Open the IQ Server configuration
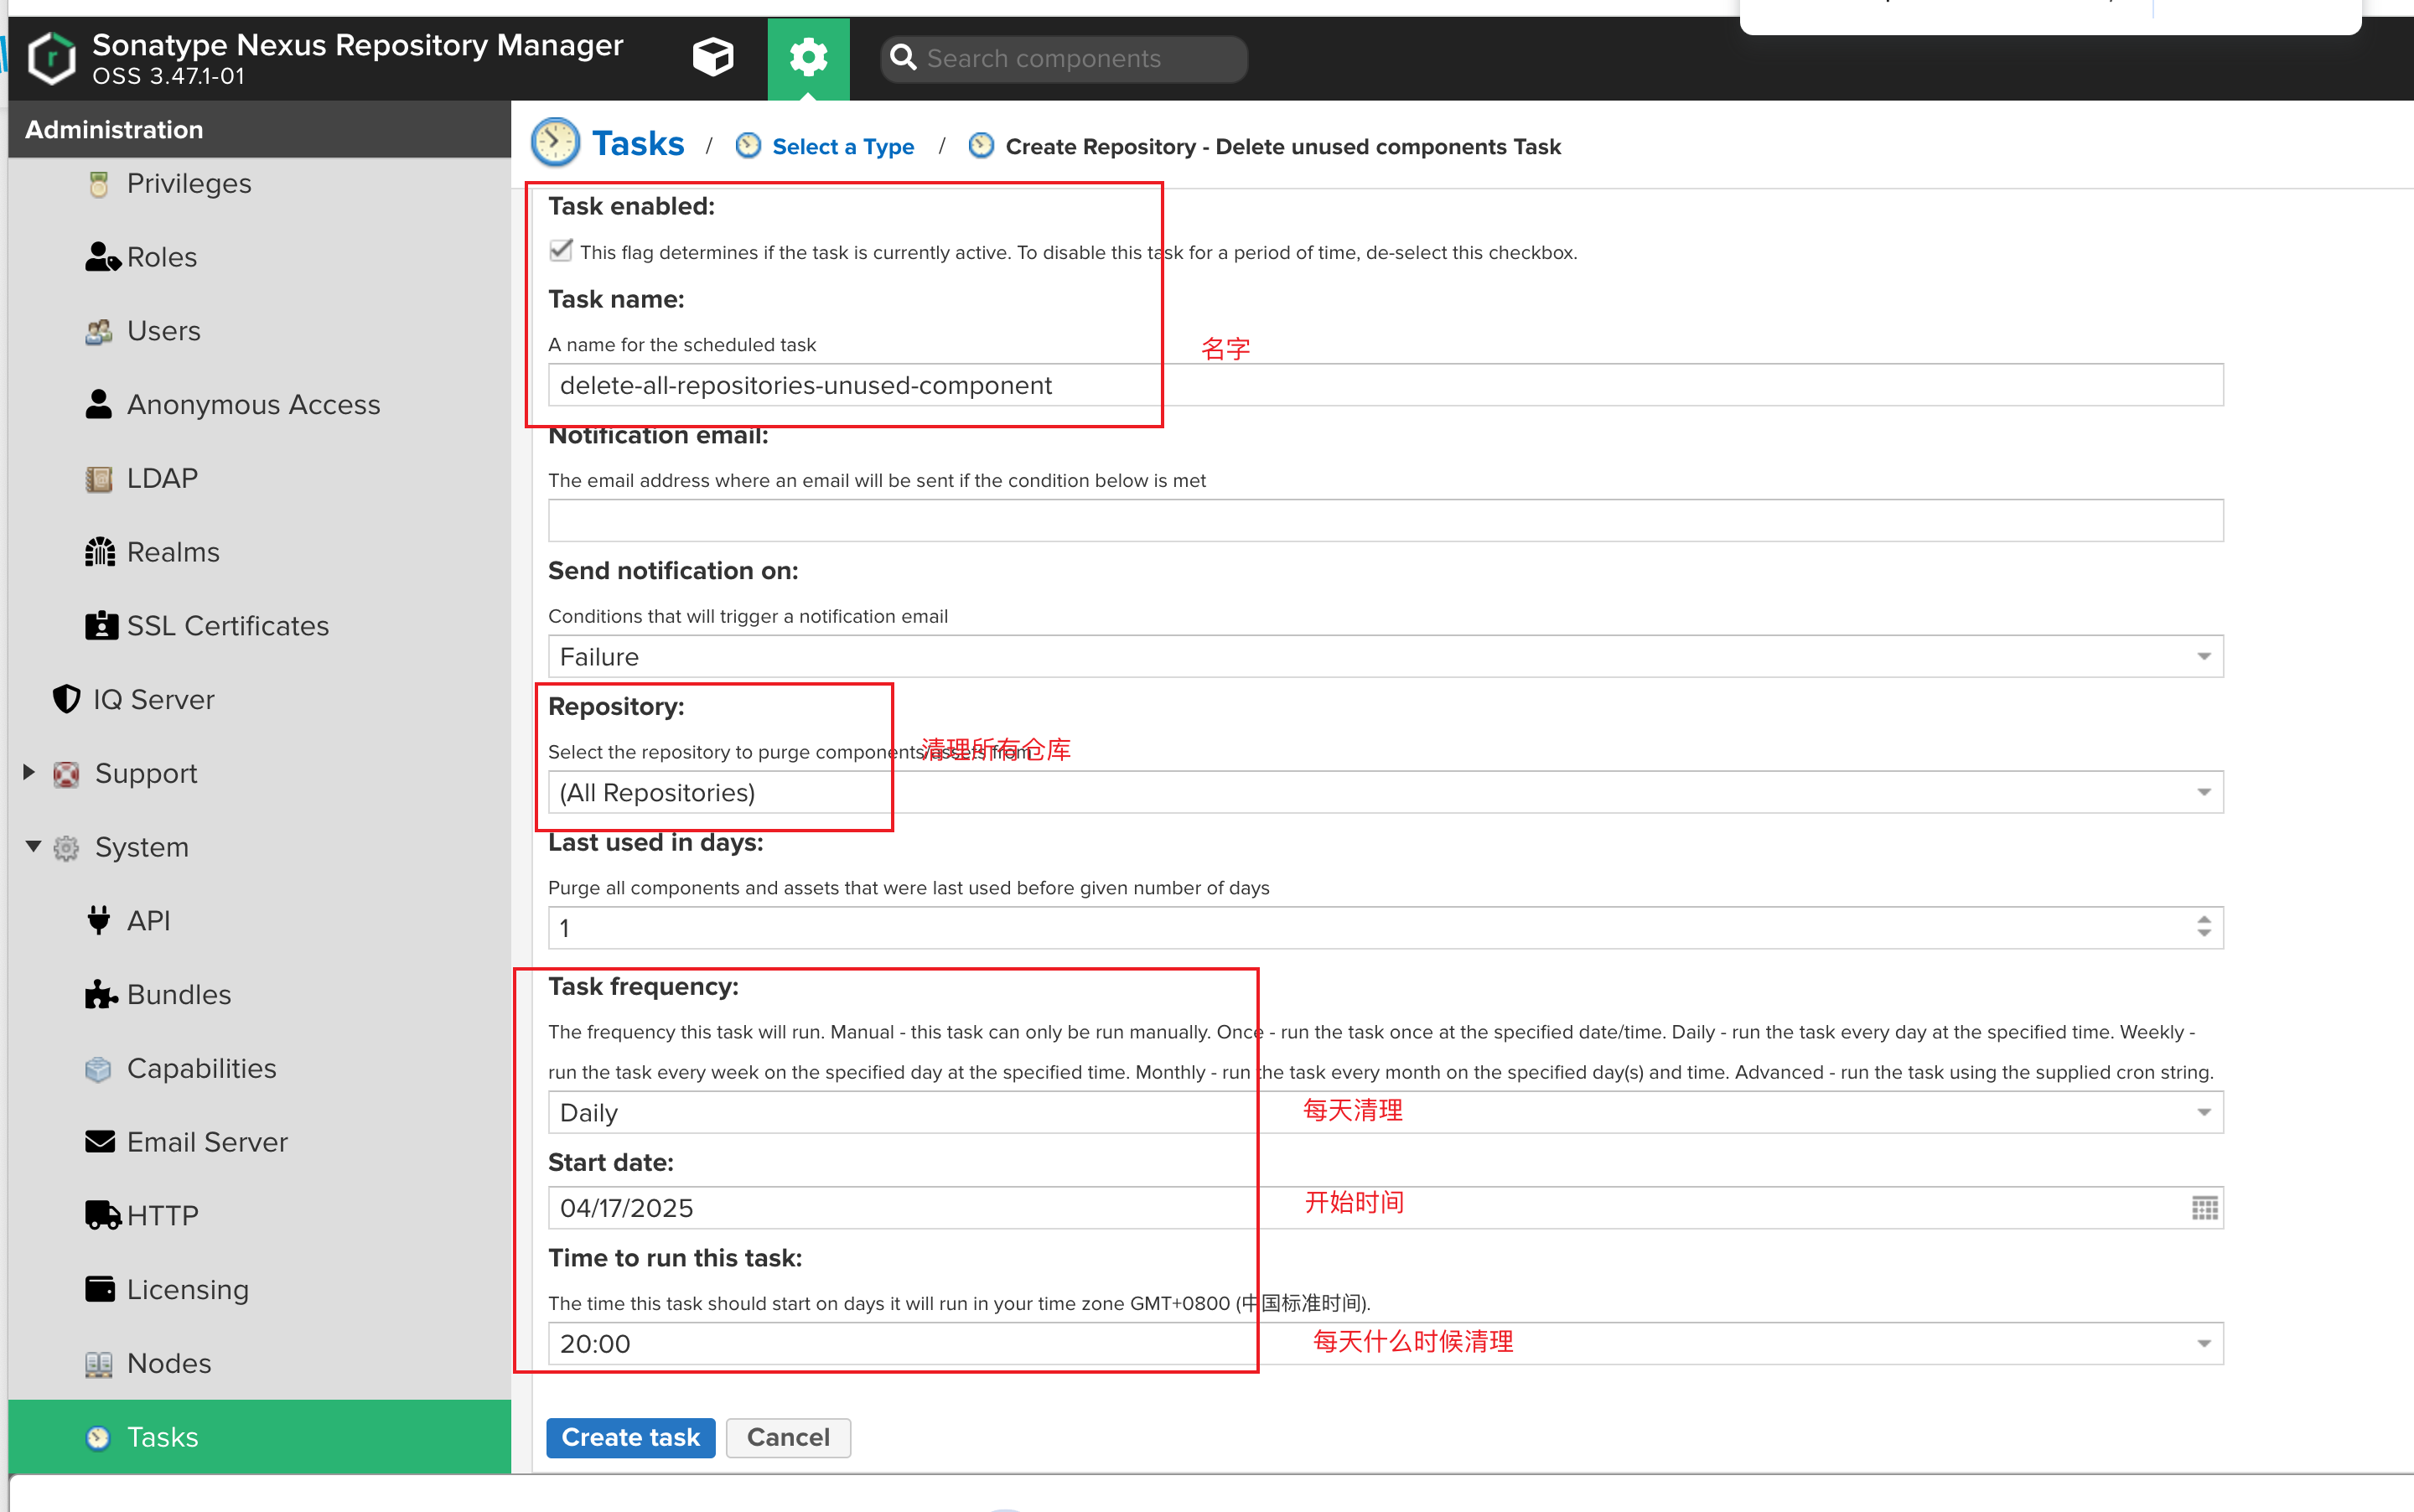The height and width of the screenshot is (1512, 2414). click(x=154, y=699)
